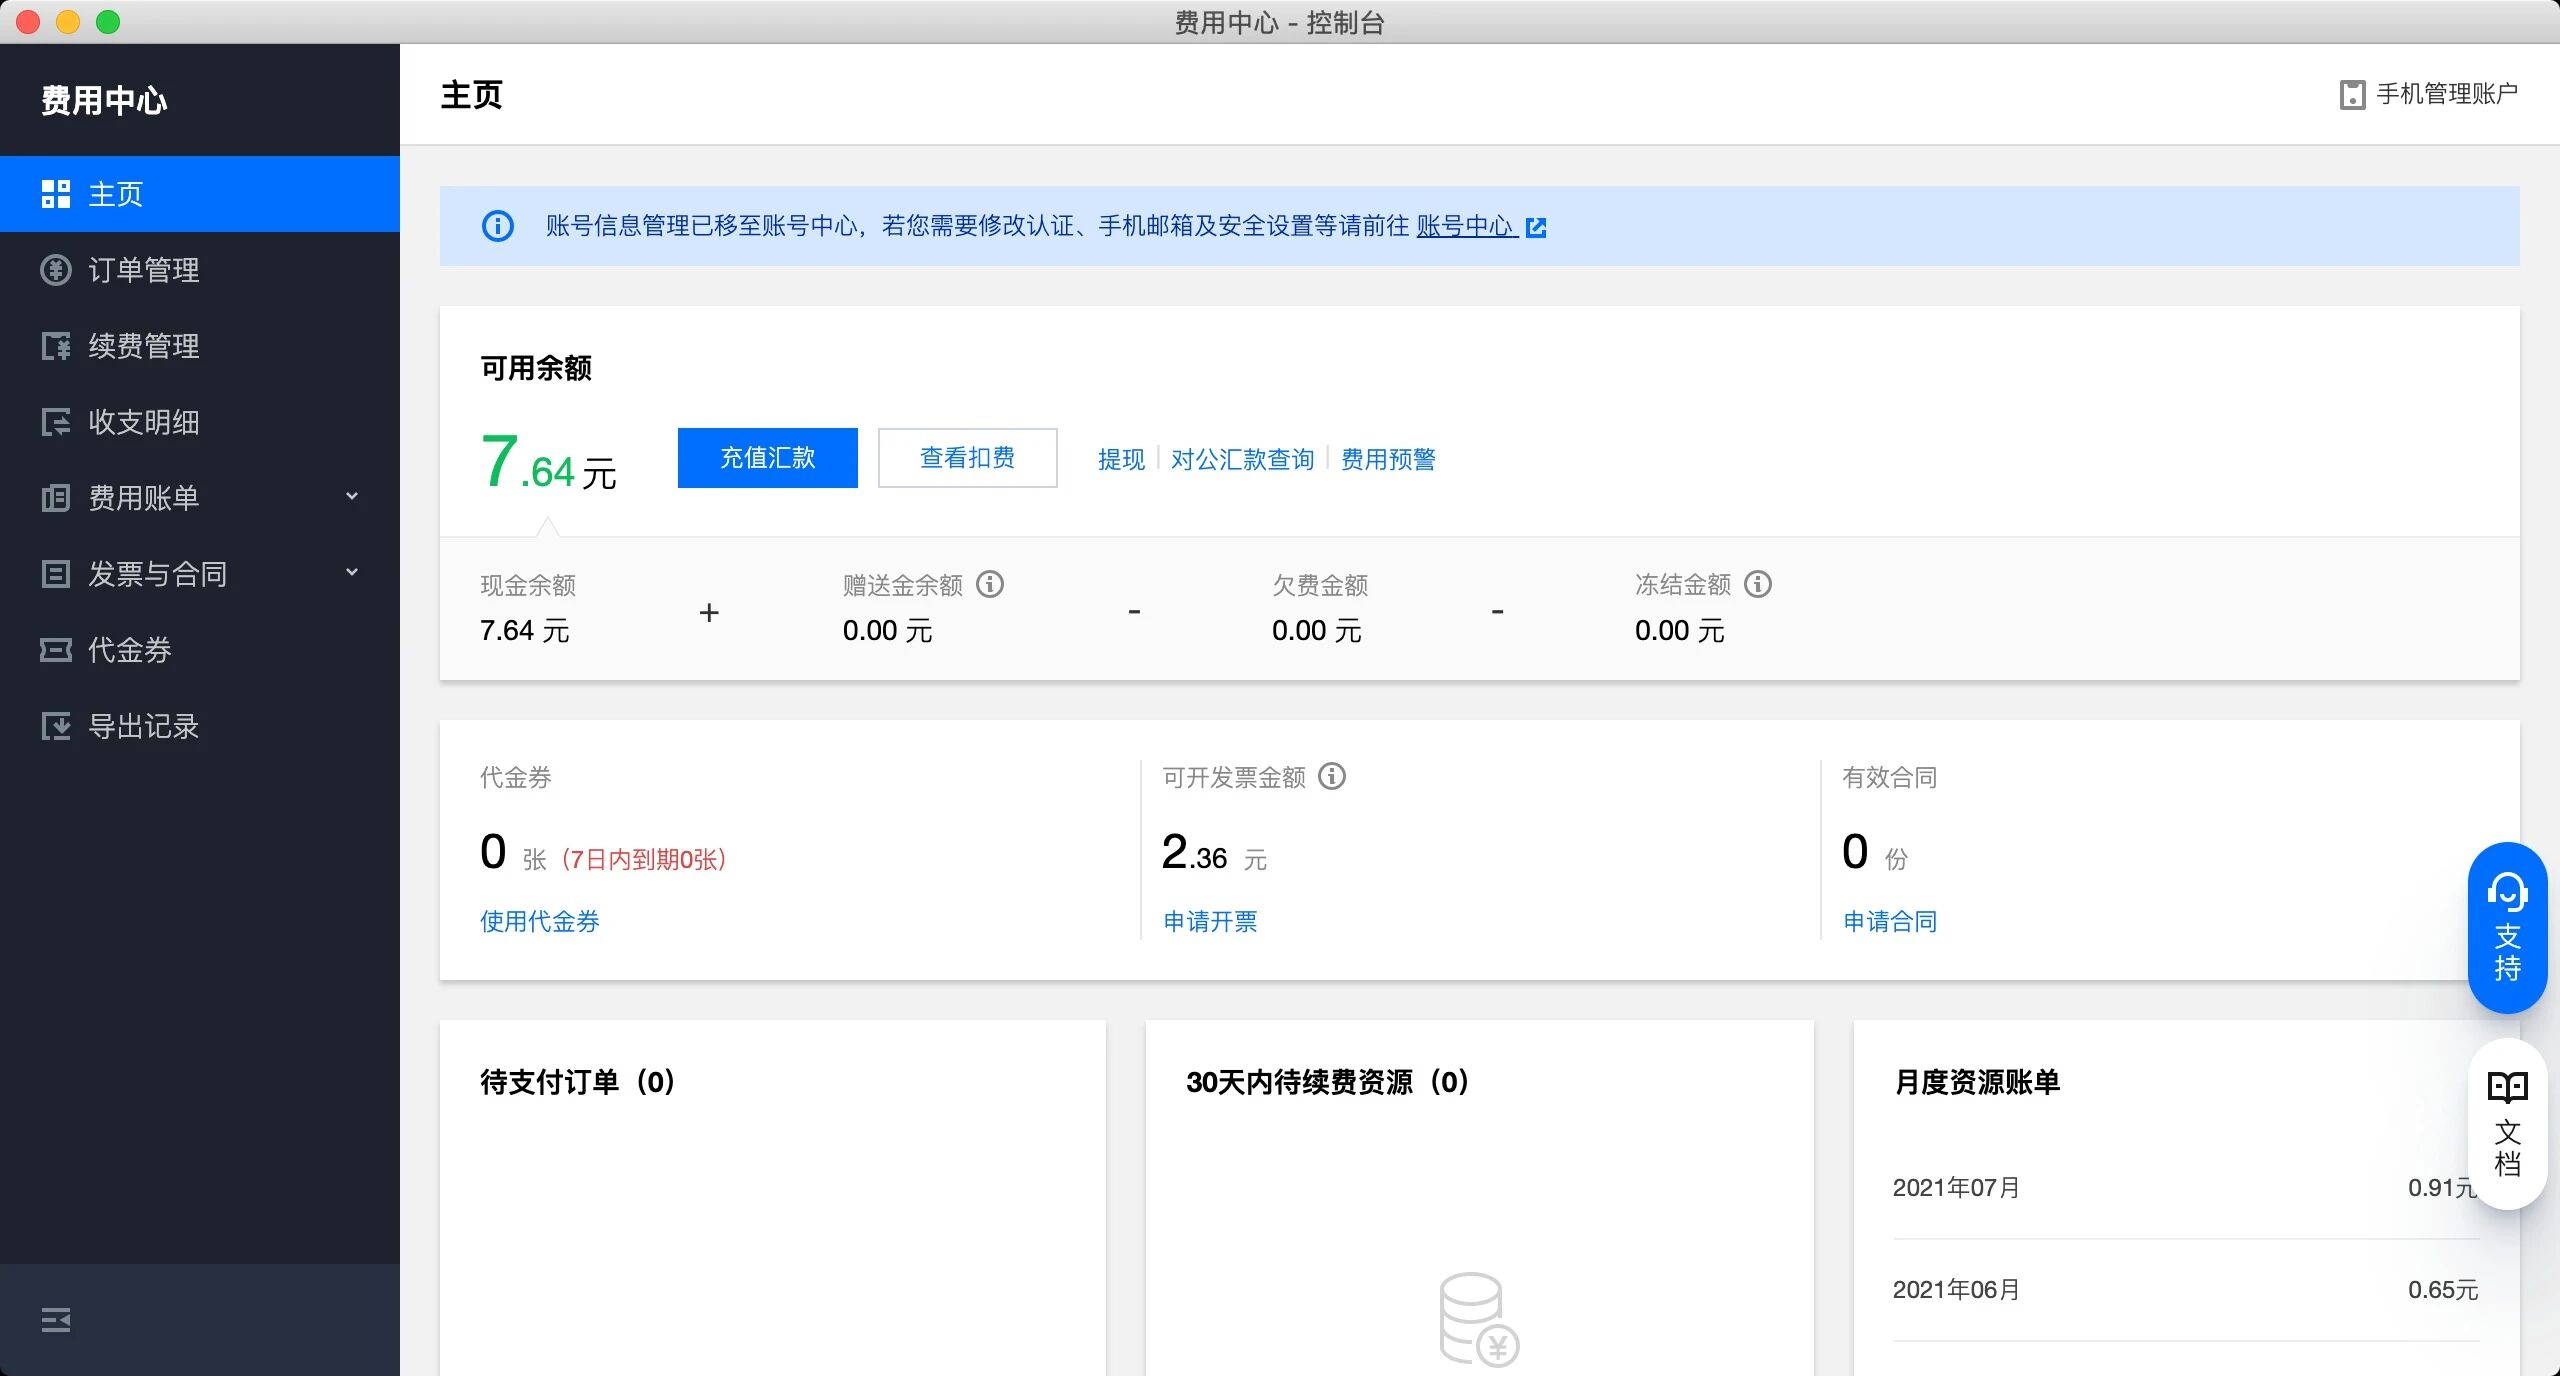The height and width of the screenshot is (1376, 2560).
Task: Click the 申请开票 link
Action: 1210,921
